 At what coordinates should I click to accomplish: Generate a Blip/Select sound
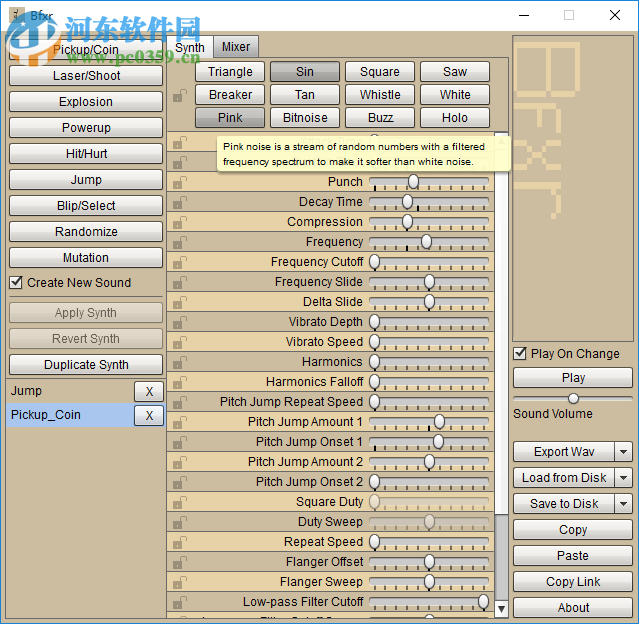pyautogui.click(x=86, y=206)
